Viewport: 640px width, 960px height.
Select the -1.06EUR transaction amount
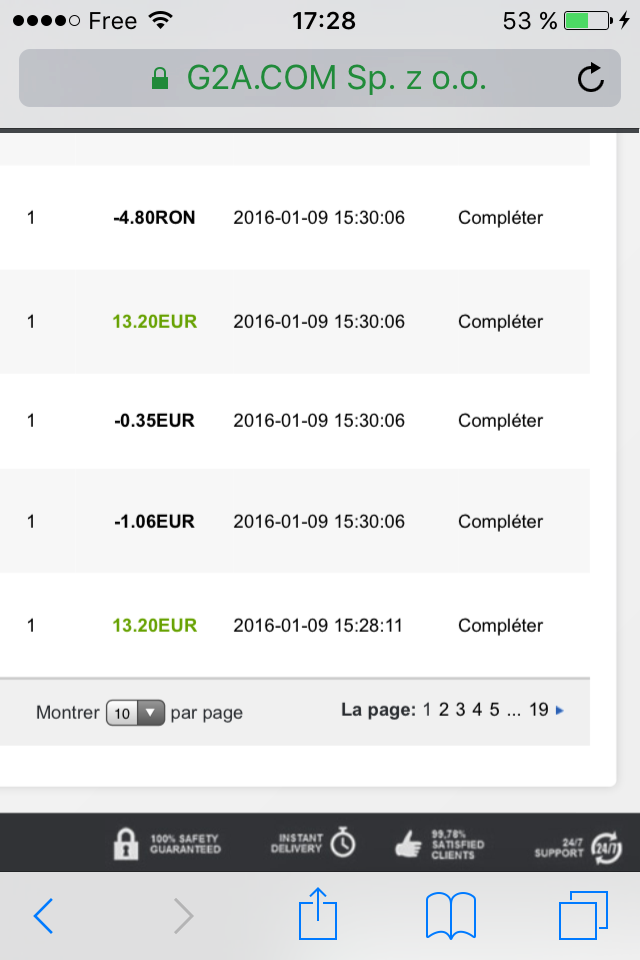pyautogui.click(x=154, y=521)
